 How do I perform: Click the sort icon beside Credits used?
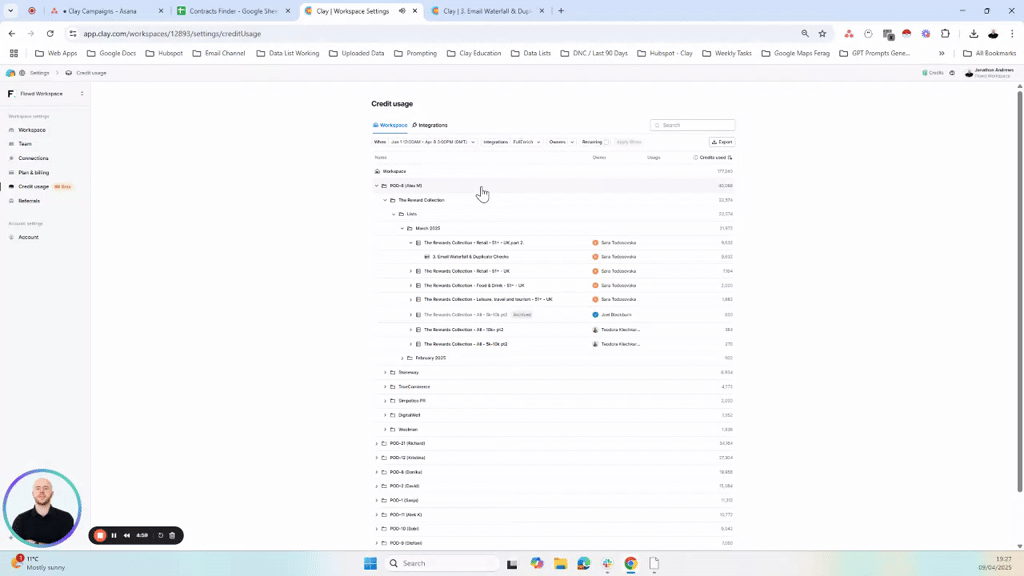pyautogui.click(x=730, y=157)
